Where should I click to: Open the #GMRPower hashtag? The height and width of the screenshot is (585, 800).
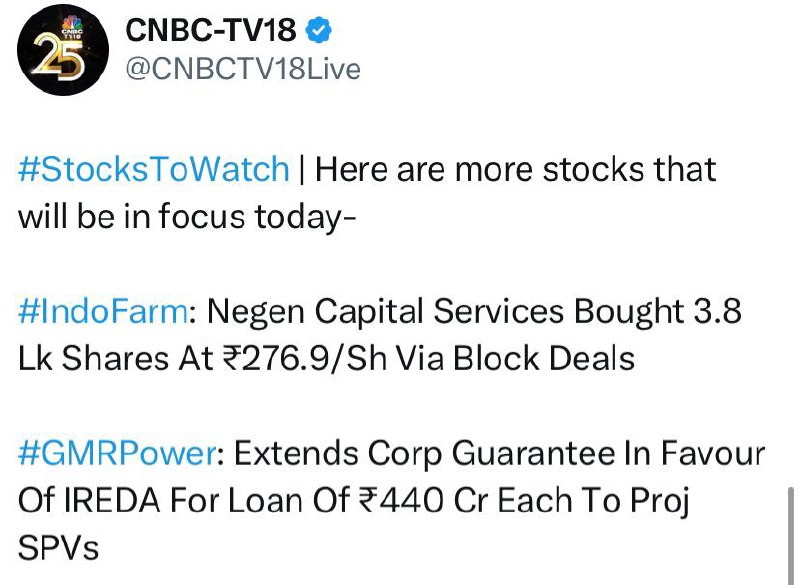click(x=116, y=452)
